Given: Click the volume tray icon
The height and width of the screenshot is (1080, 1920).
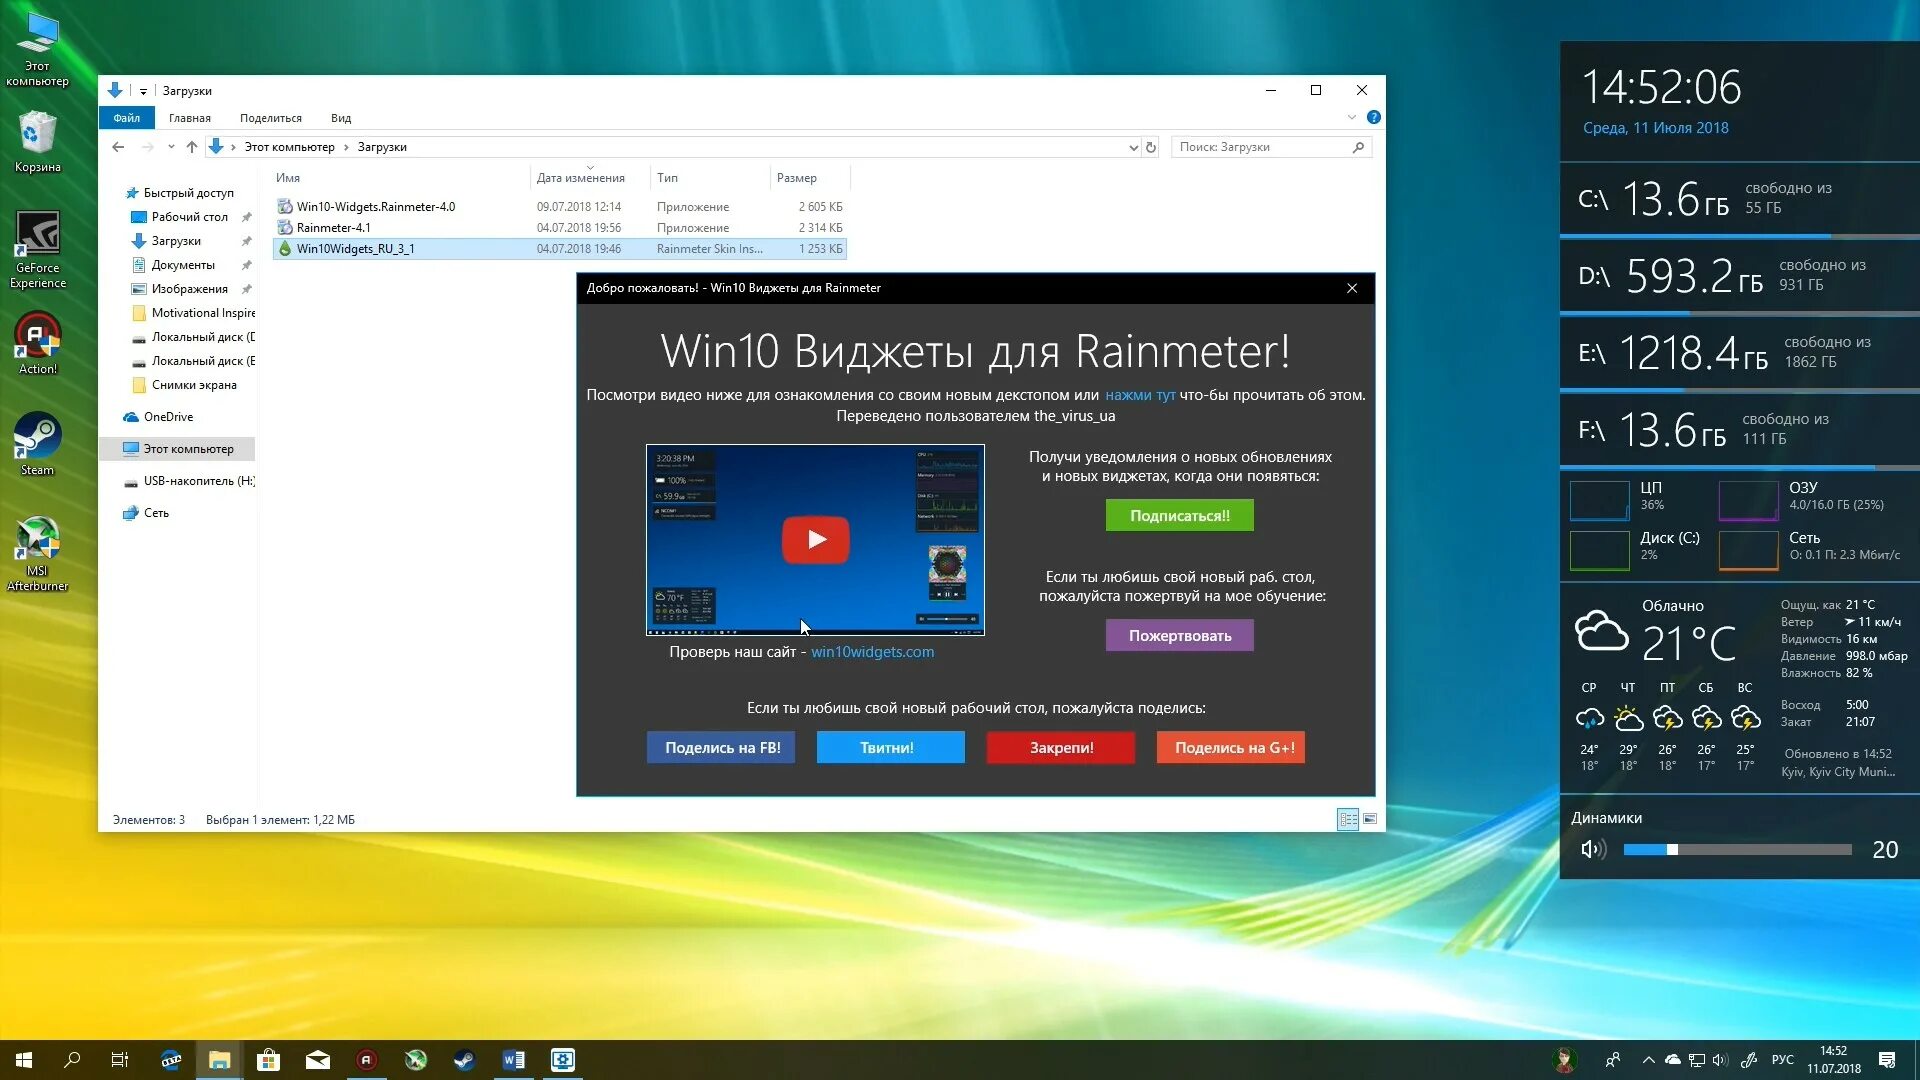Looking at the screenshot, I should (1720, 1060).
